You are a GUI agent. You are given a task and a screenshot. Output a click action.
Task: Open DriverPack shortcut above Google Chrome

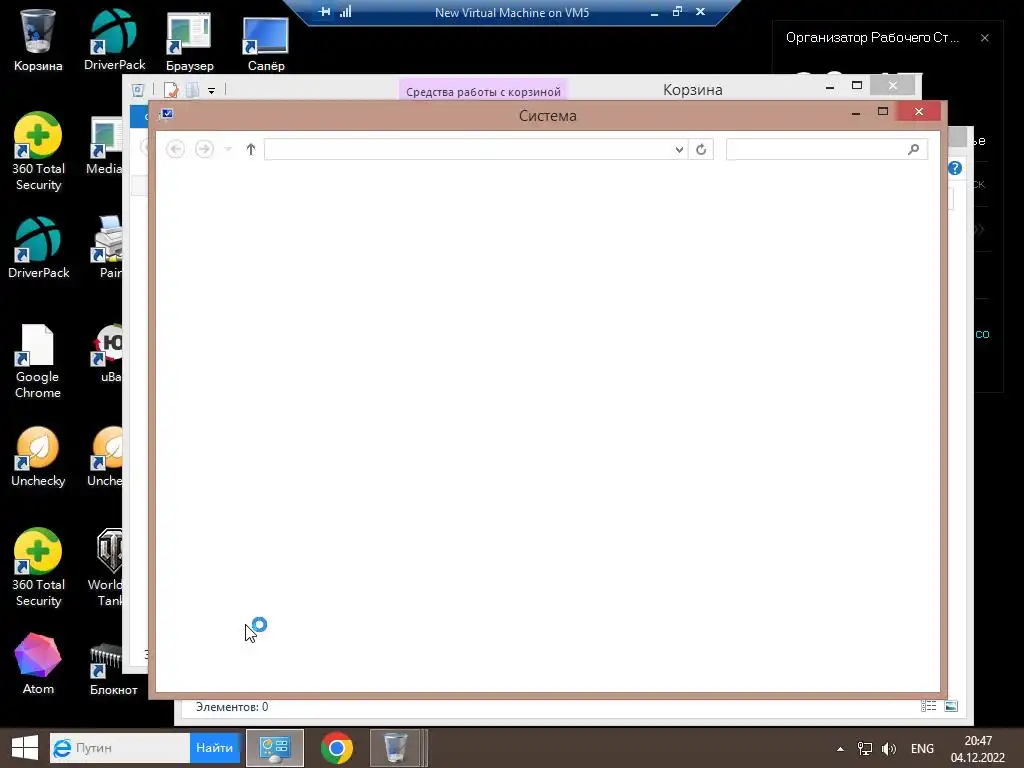pos(38,248)
